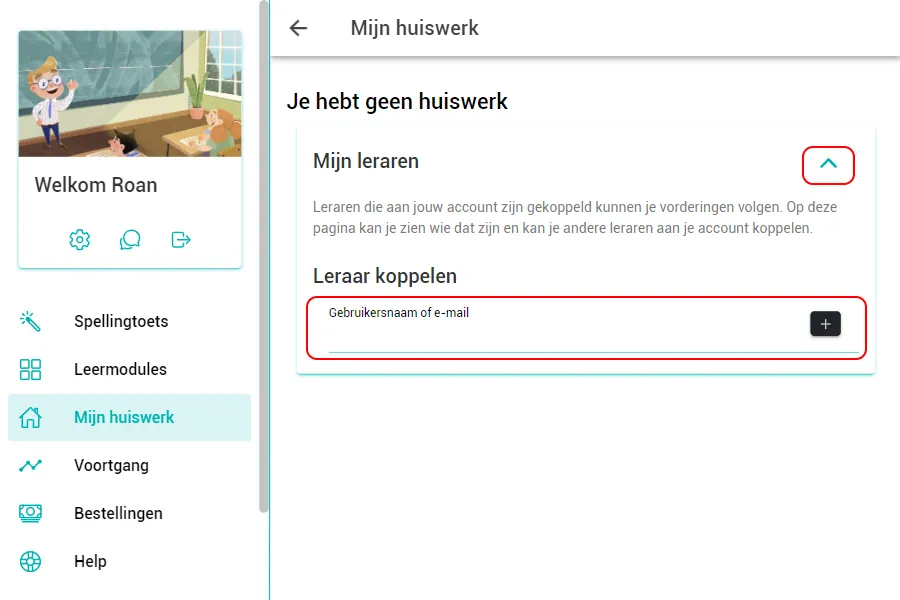Image resolution: width=900 pixels, height=600 pixels.
Task: Click the magic wand Spellingtoets icon
Action: [x=30, y=322]
